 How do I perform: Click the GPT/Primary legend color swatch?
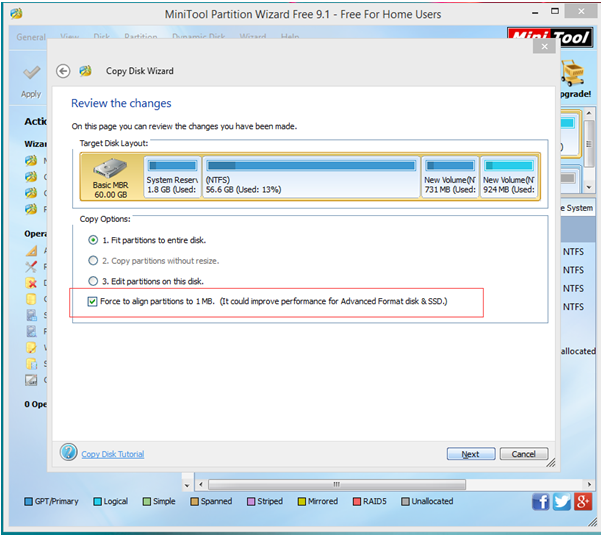coord(28,501)
